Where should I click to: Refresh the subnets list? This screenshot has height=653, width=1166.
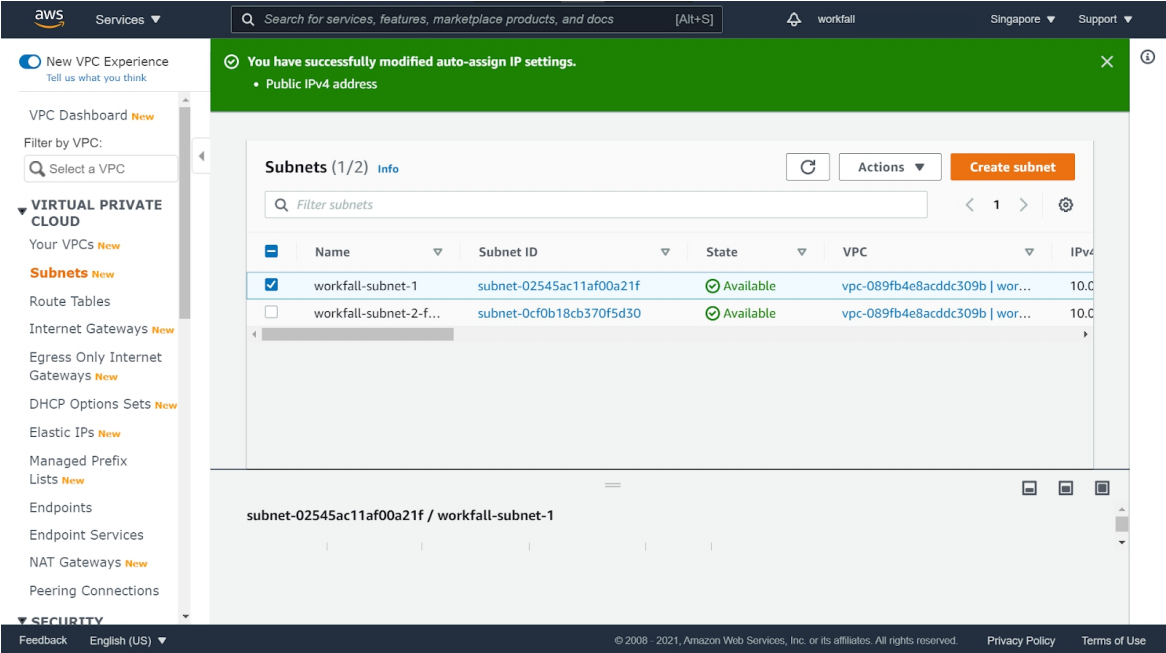point(808,167)
